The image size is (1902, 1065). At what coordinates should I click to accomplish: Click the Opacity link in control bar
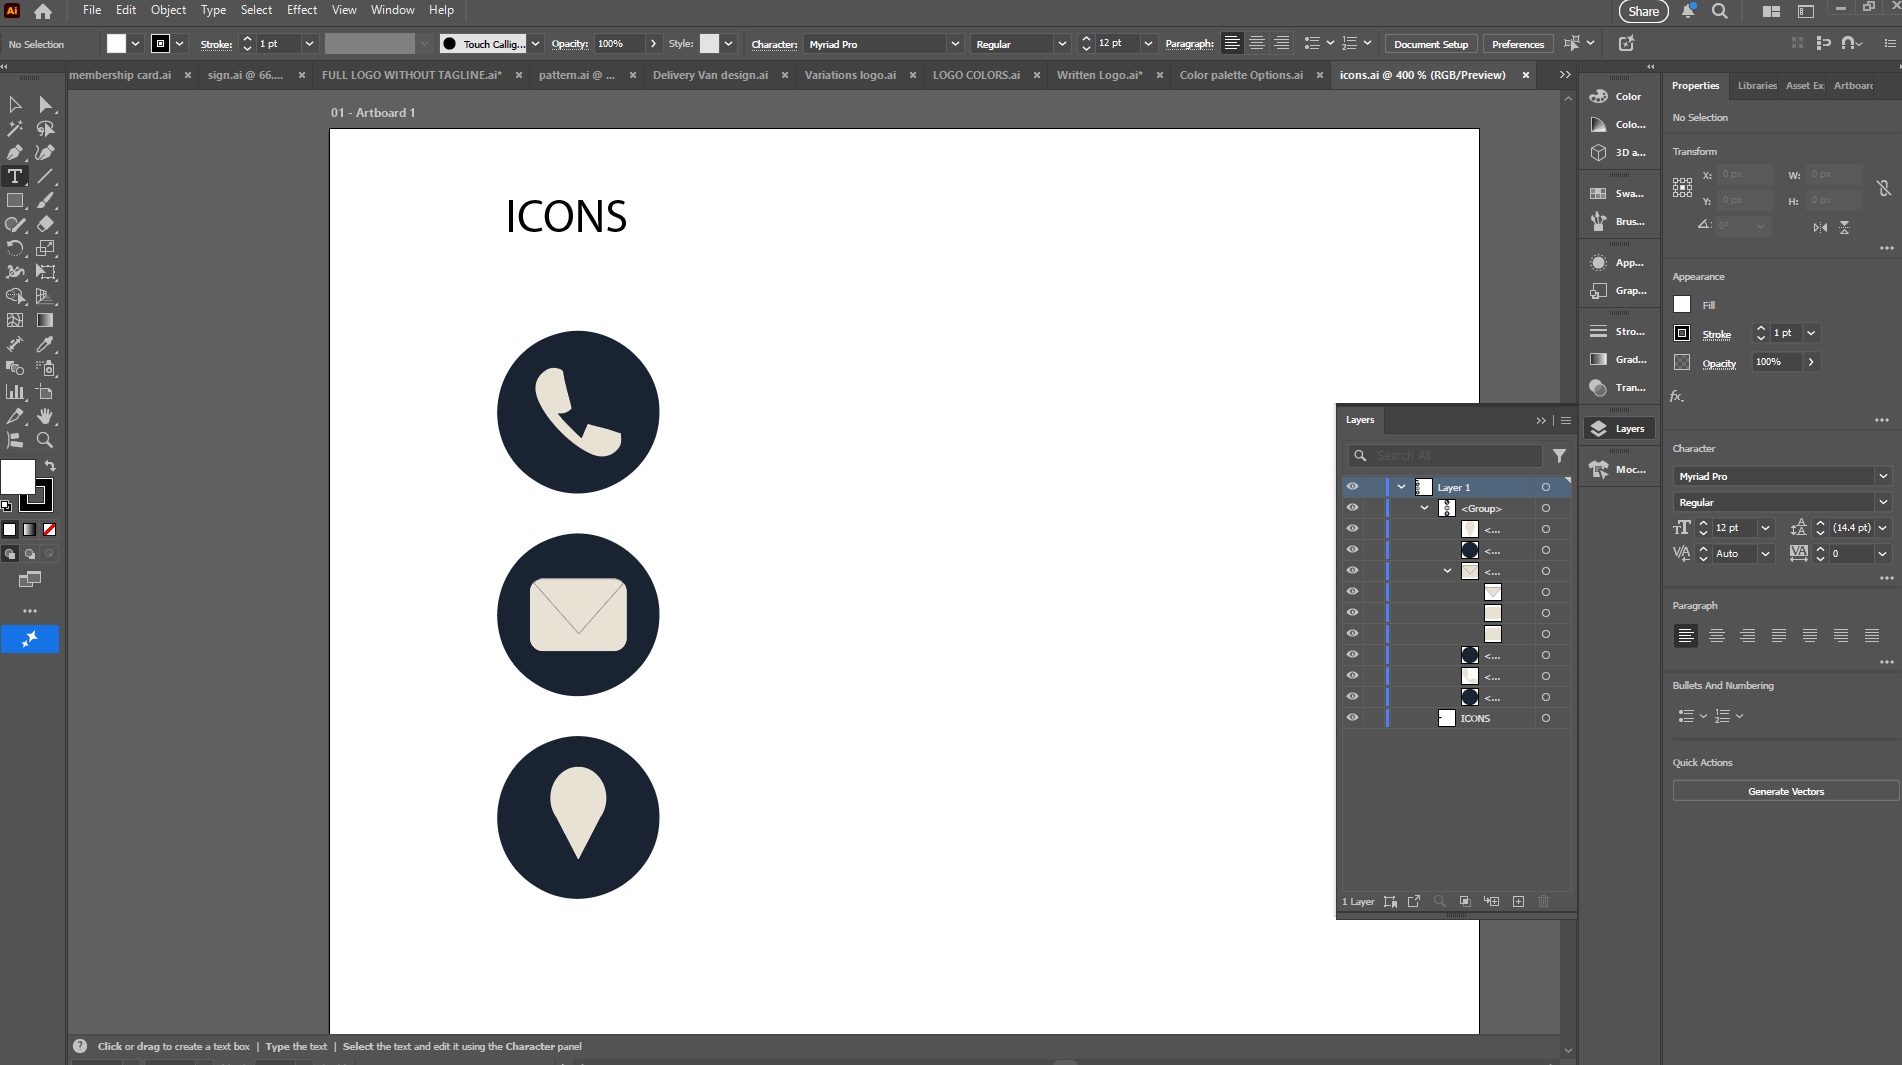click(x=570, y=44)
